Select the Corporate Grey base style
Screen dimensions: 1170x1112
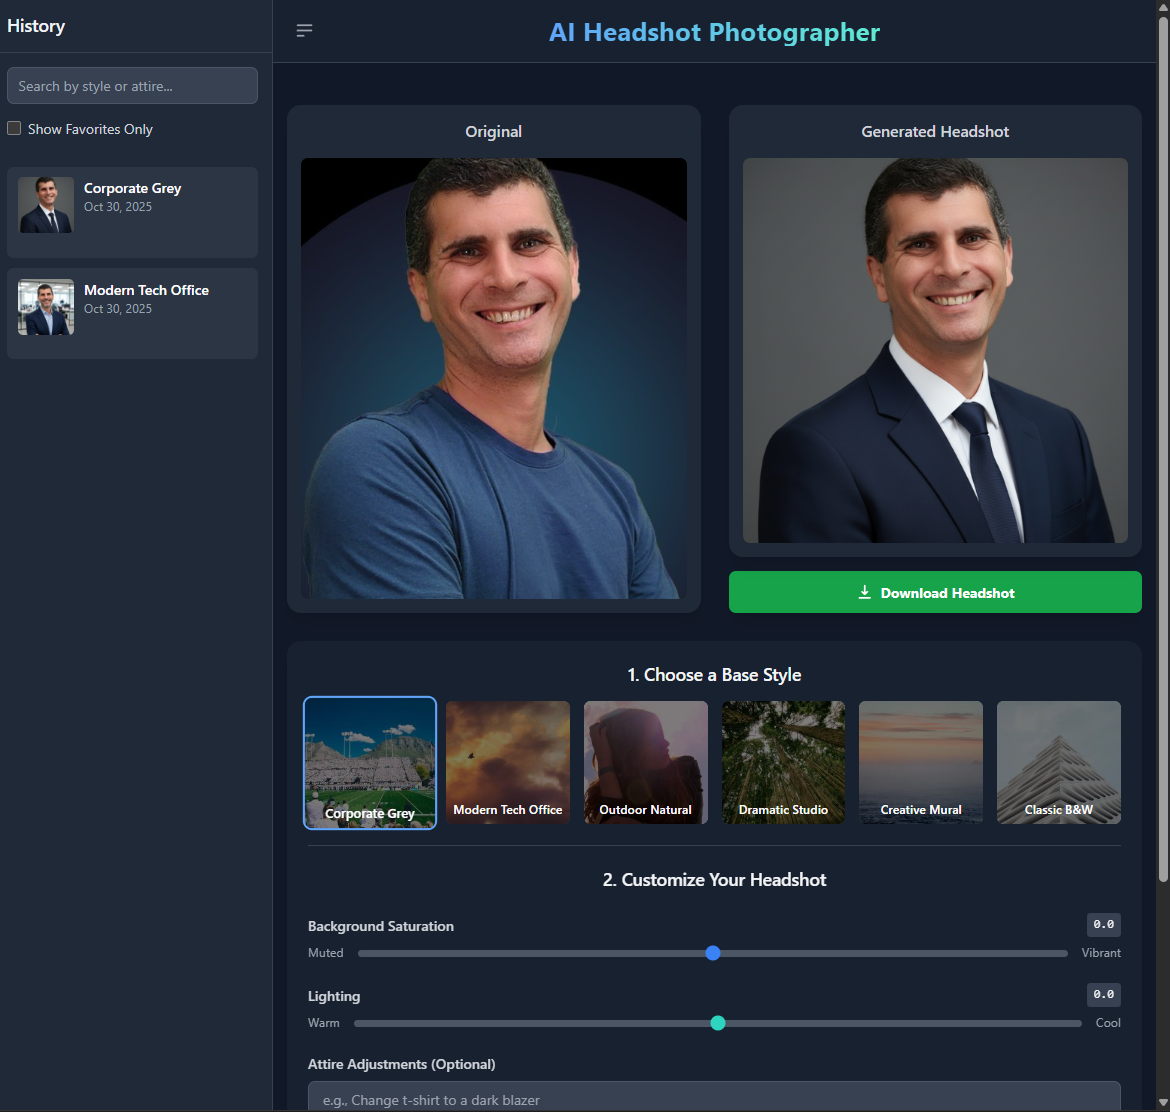click(370, 763)
